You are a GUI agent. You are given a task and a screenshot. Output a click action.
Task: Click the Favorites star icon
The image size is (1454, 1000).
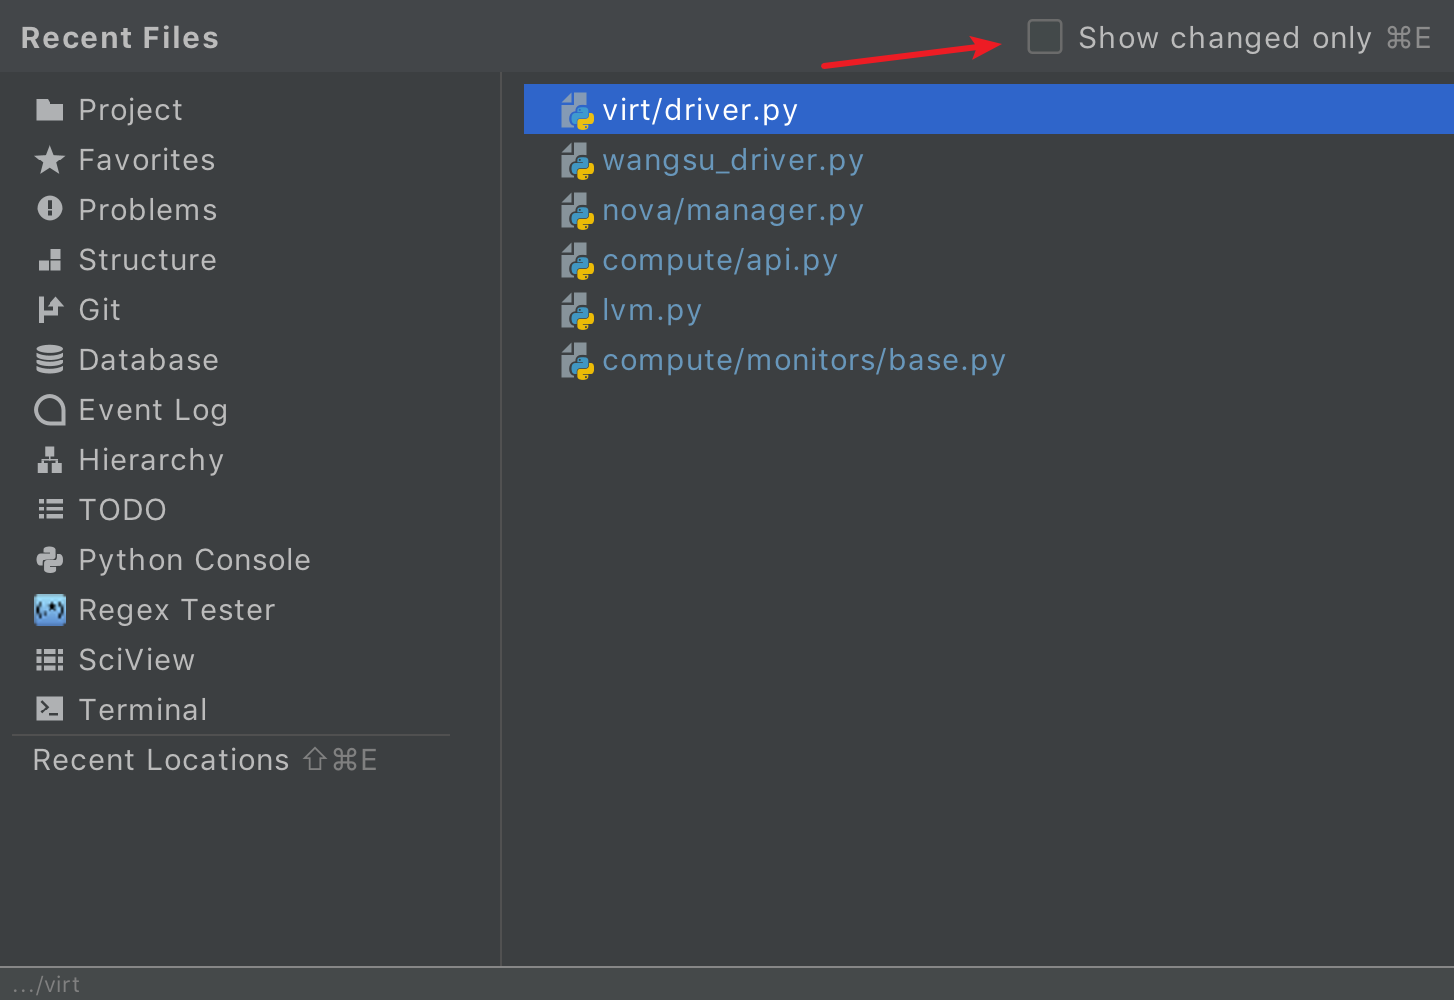(49, 160)
